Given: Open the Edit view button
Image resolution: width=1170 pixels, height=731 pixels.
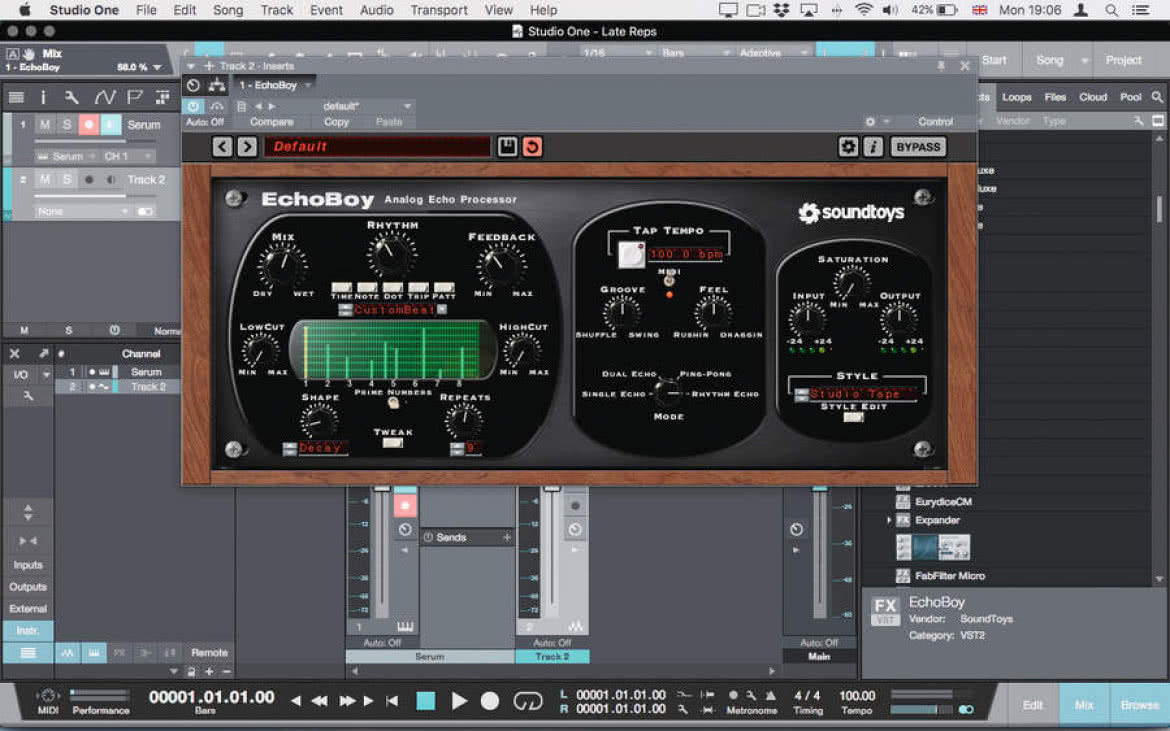Looking at the screenshot, I should (x=1033, y=705).
